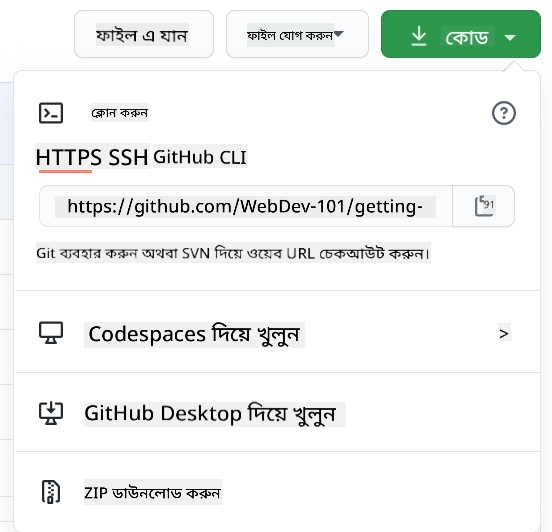552x532 pixels.
Task: Select ZIP ডাউনলোড করুন
Action: point(152,493)
